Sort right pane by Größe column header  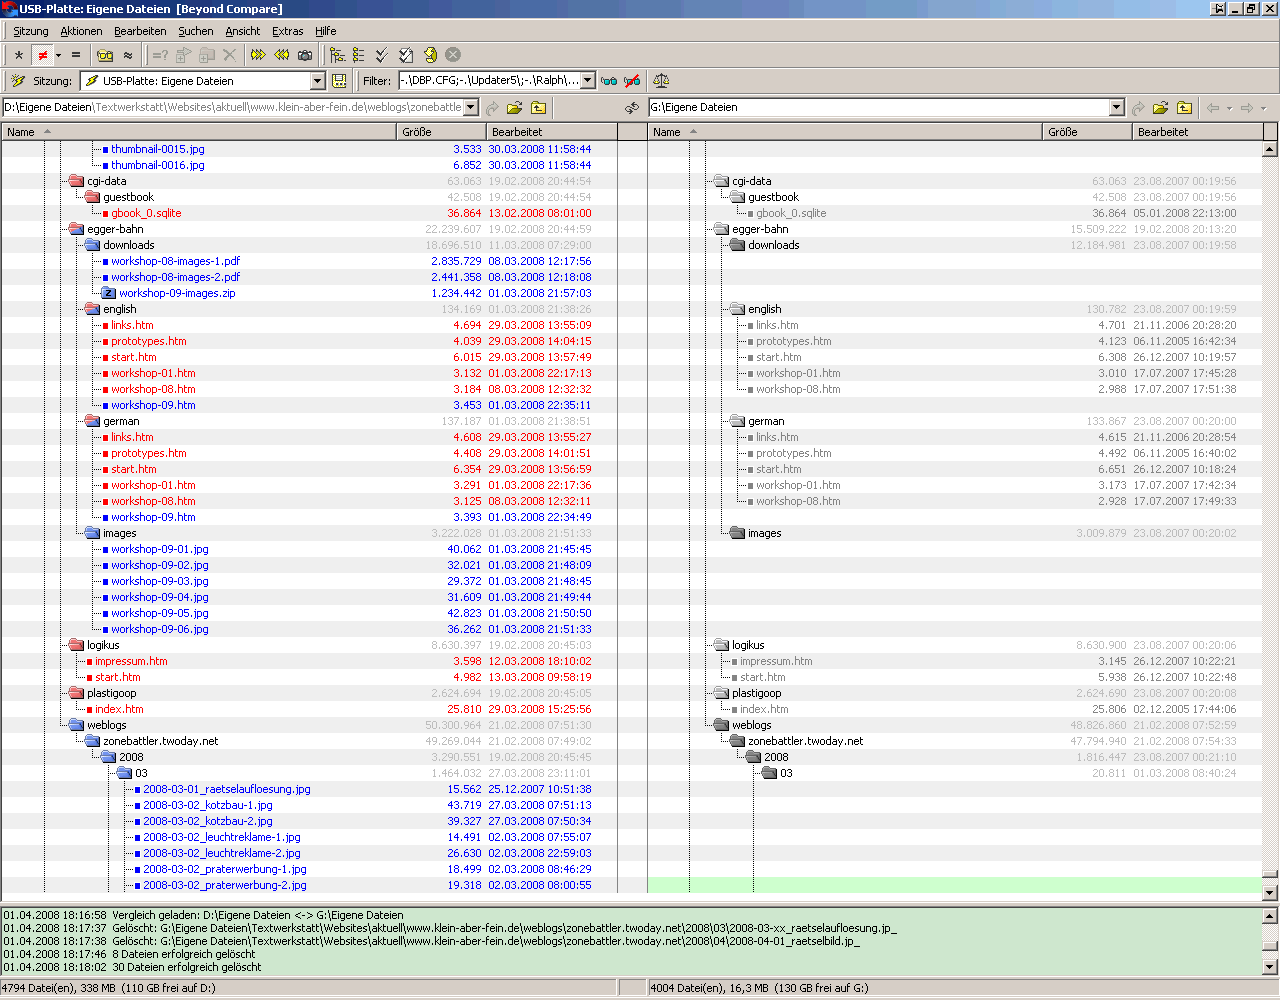[x=1088, y=132]
